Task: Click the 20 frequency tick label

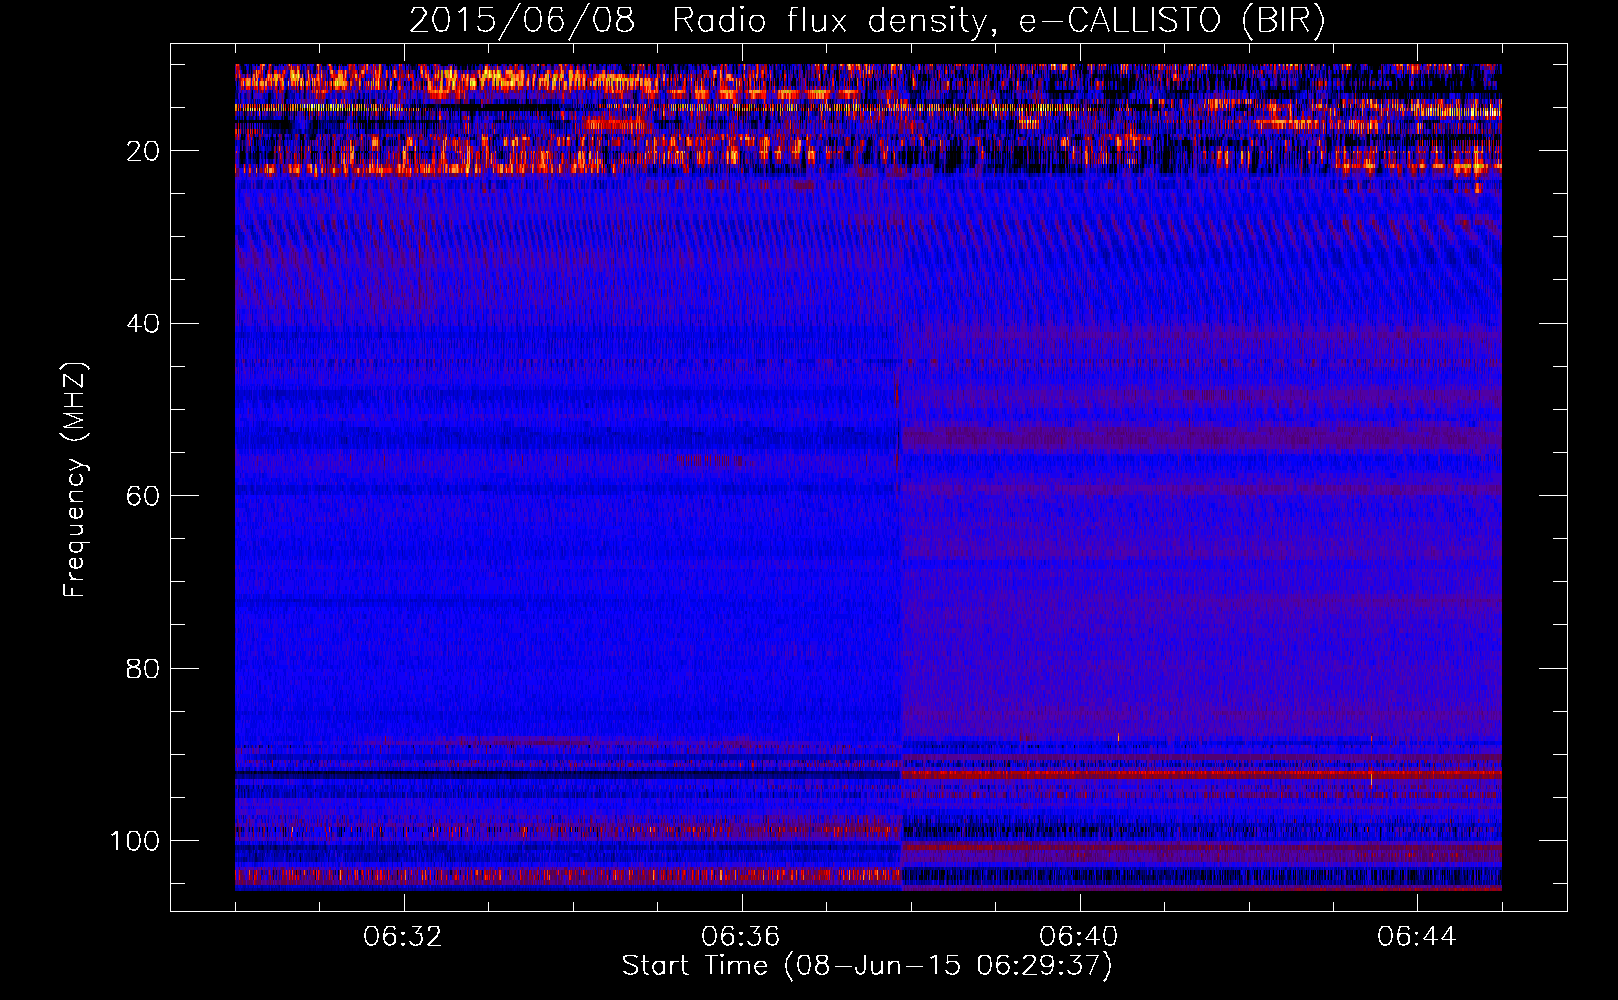Action: click(143, 151)
